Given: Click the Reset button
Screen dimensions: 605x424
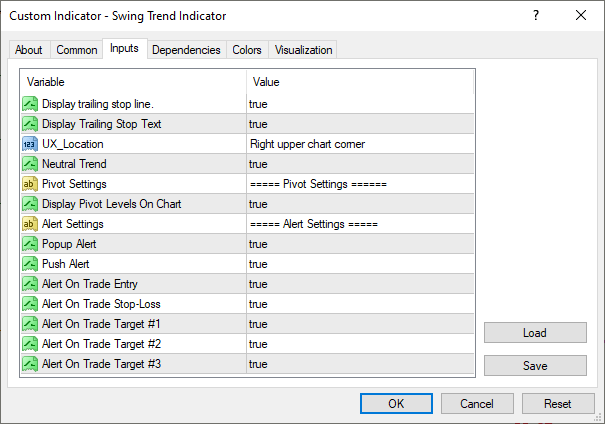Looking at the screenshot, I should click(558, 404).
